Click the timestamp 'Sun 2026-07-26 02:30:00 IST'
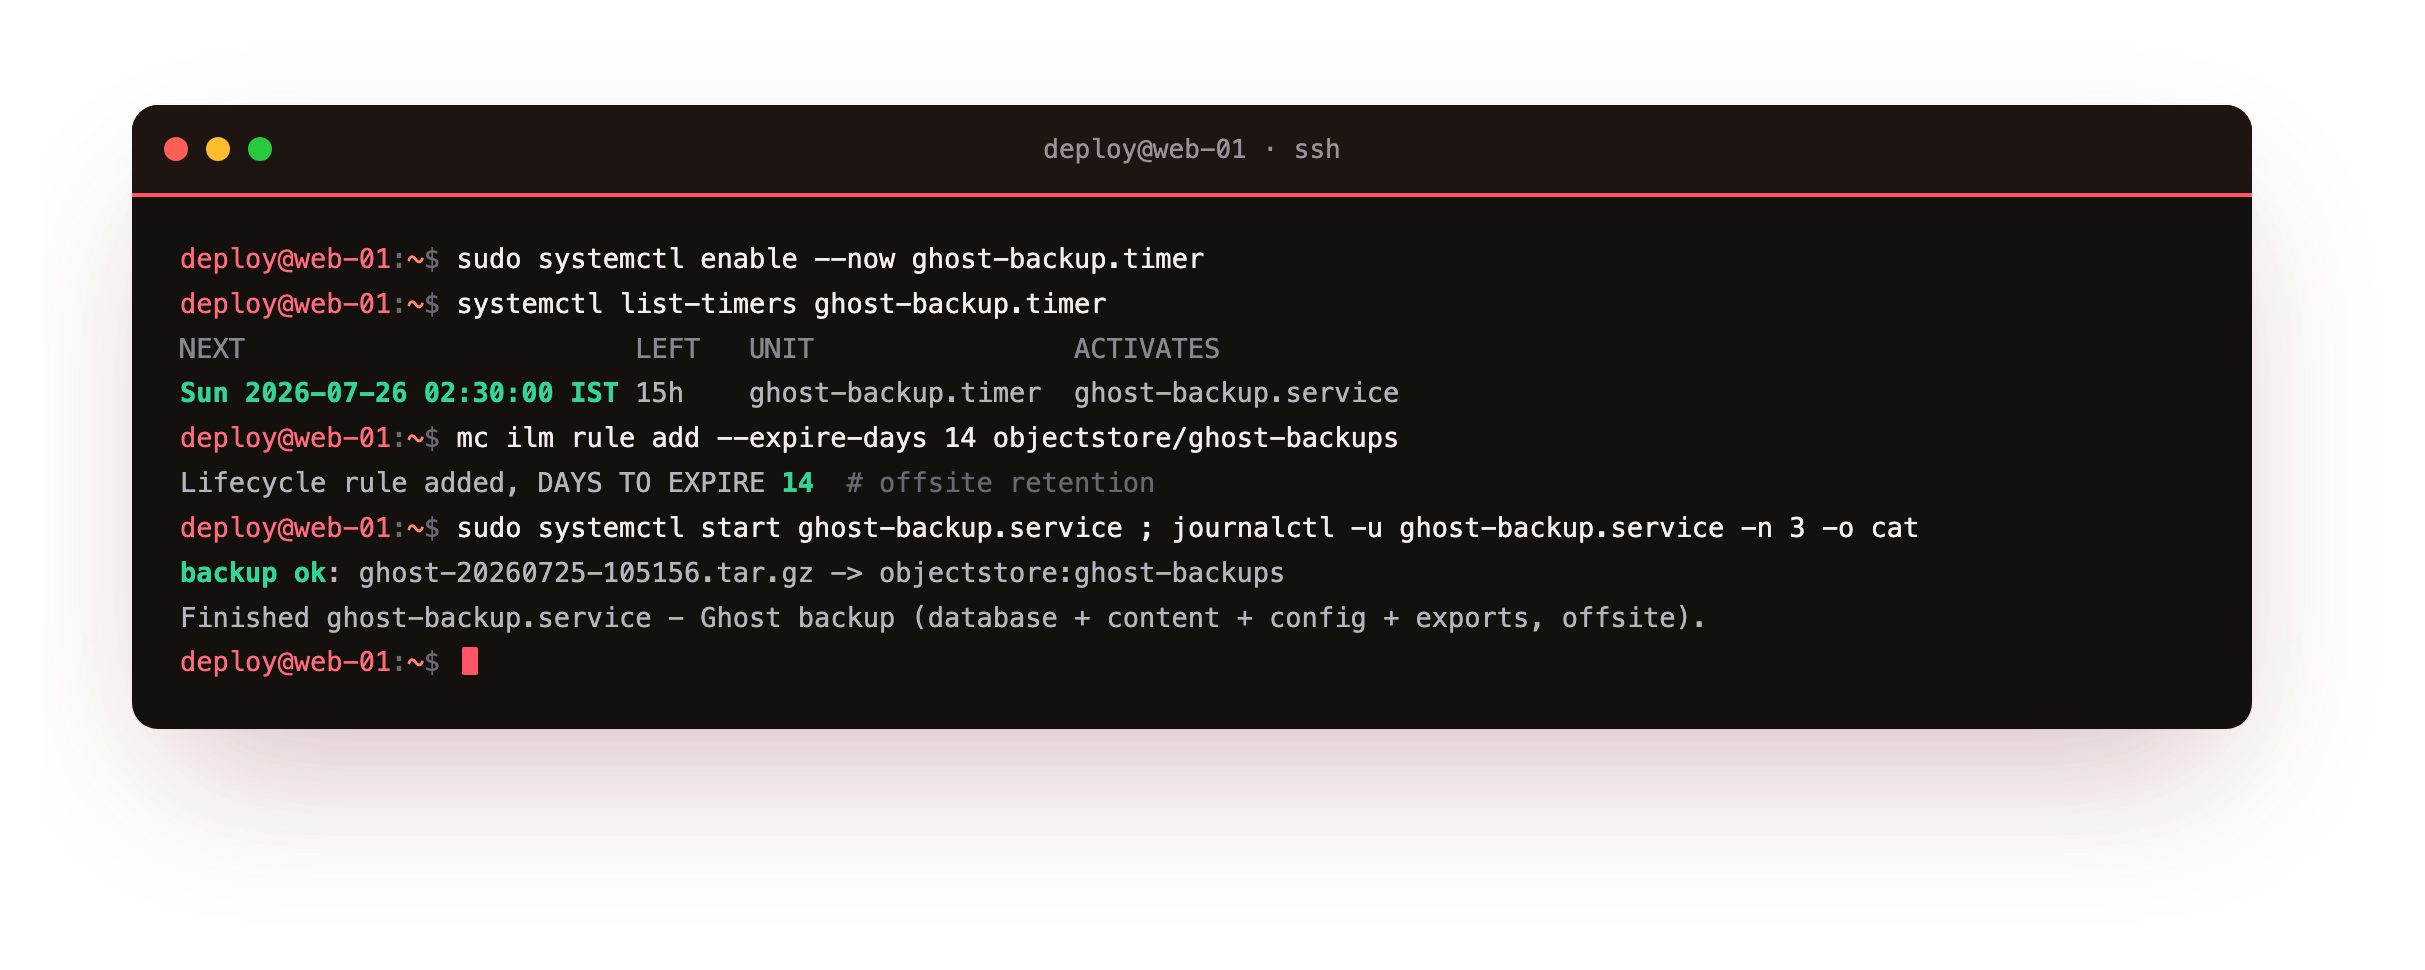Viewport: 2425px width, 970px height. (399, 393)
